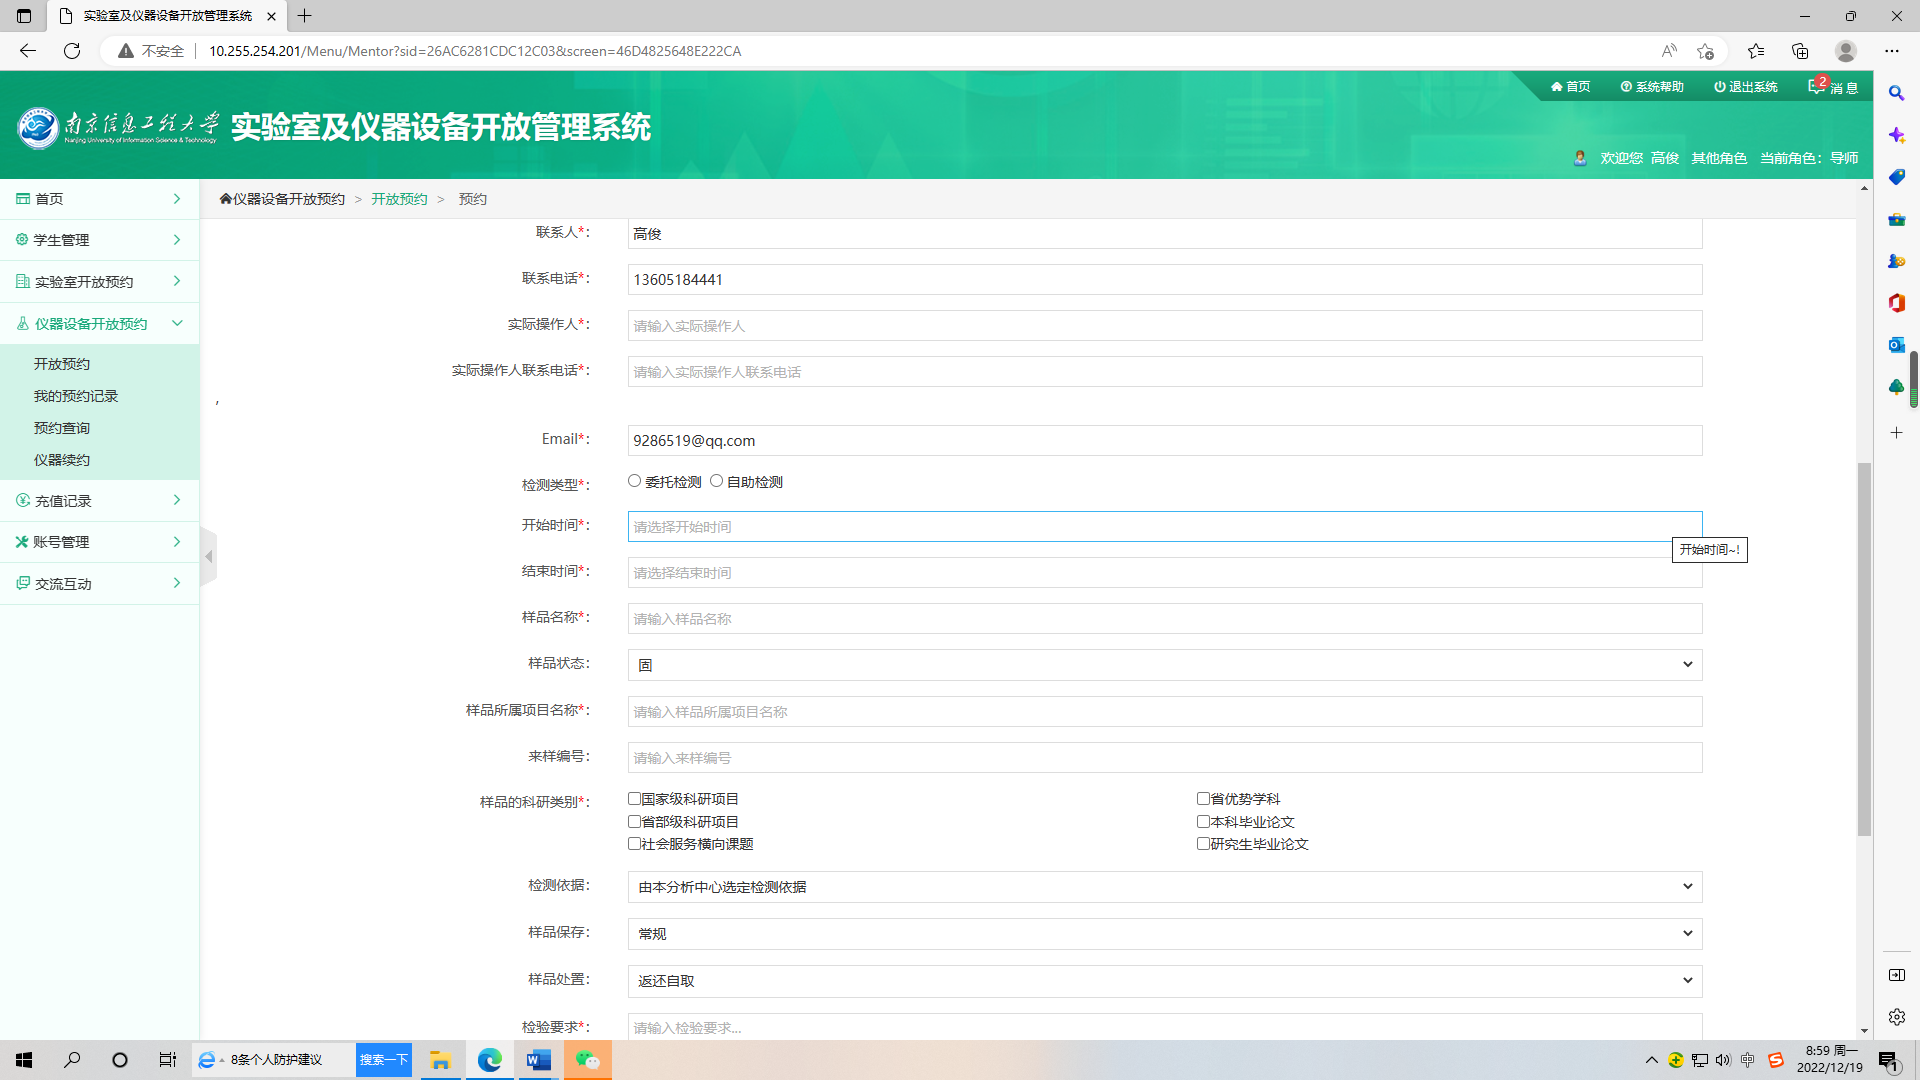Click 其他角色 to switch role
The height and width of the screenshot is (1080, 1920).
(1719, 158)
